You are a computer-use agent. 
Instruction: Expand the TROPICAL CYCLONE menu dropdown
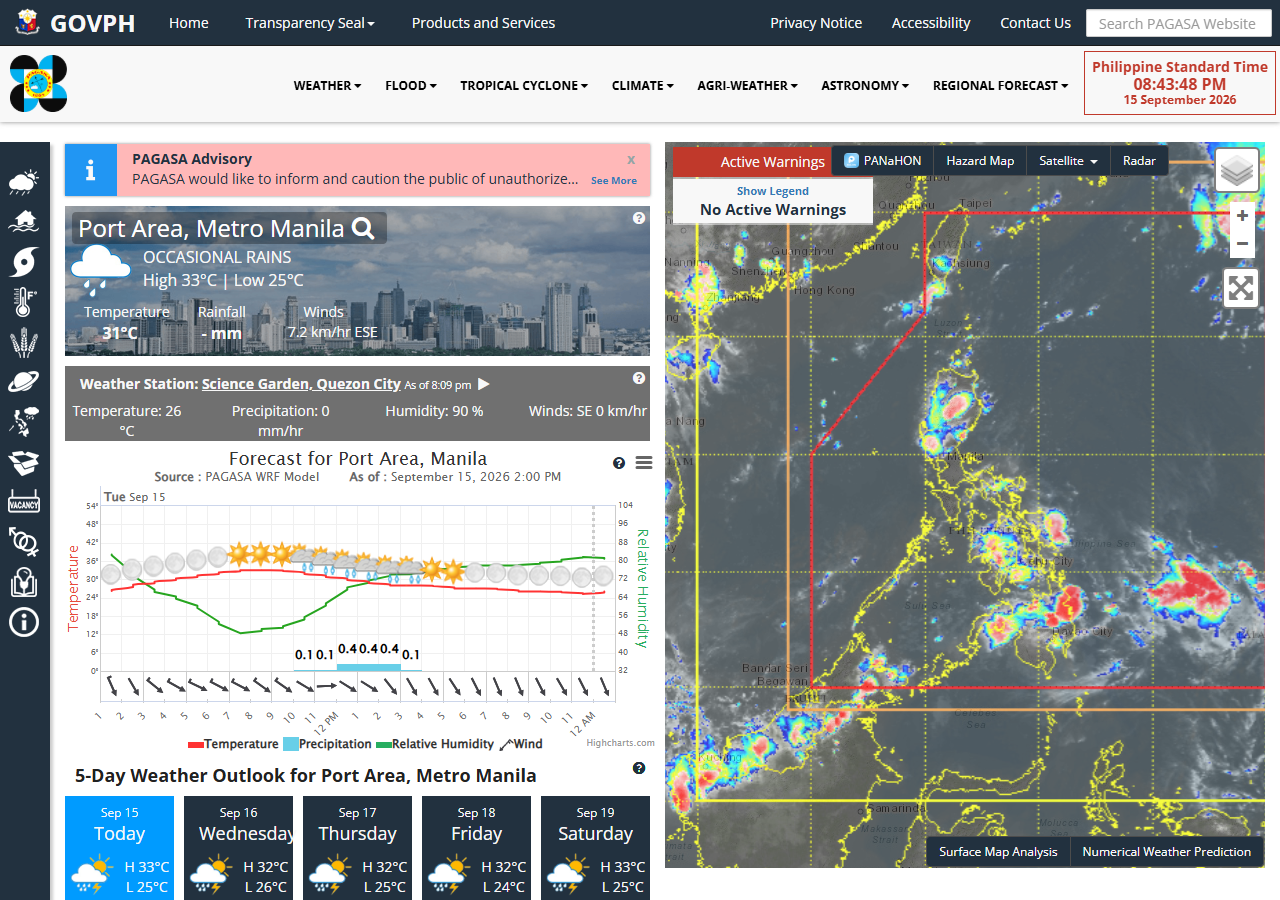[x=524, y=86]
